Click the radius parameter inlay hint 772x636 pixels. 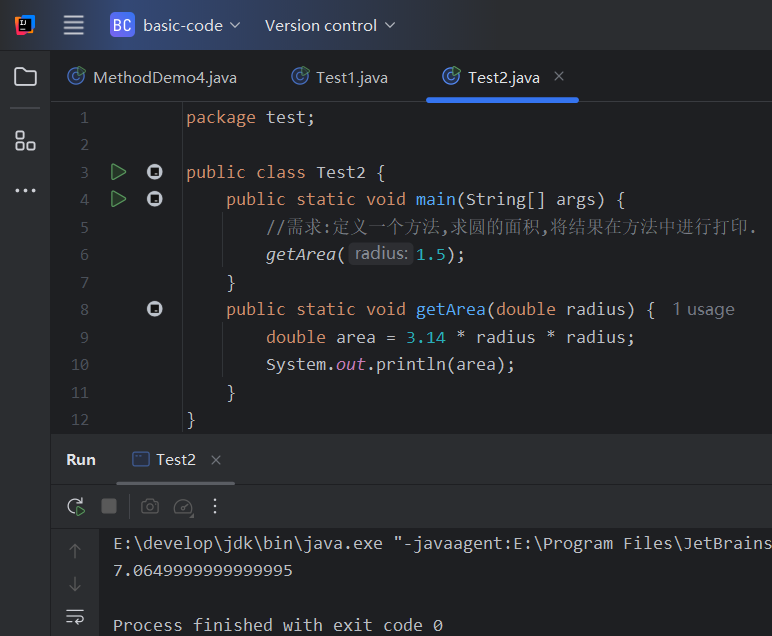[x=381, y=254]
